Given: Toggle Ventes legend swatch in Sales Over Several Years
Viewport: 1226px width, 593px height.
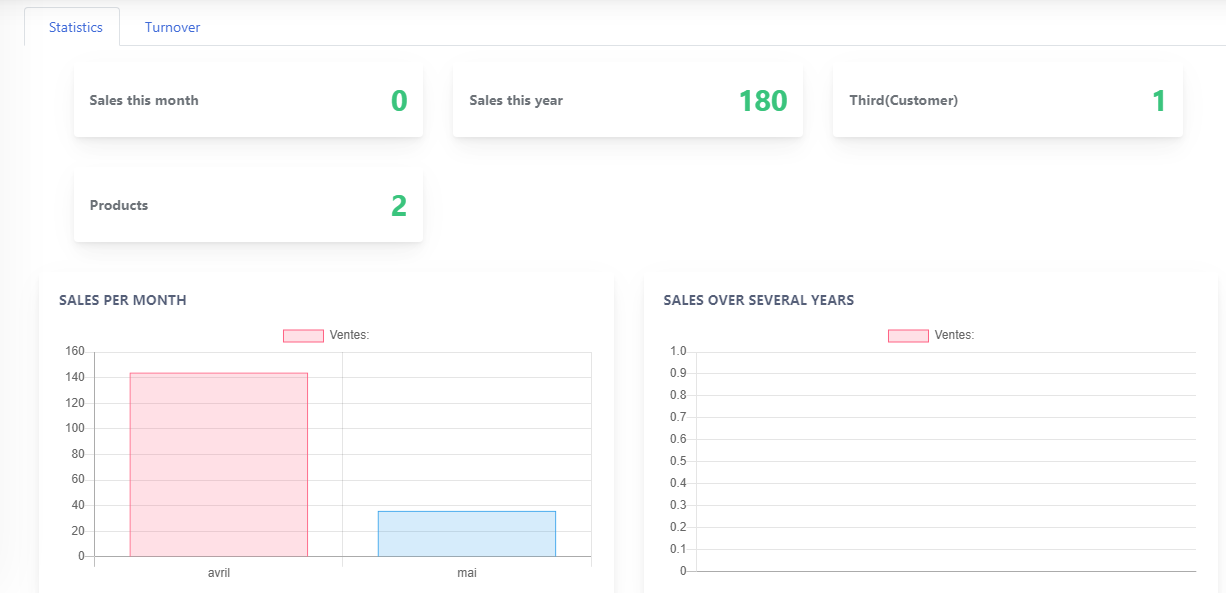Looking at the screenshot, I should (908, 336).
